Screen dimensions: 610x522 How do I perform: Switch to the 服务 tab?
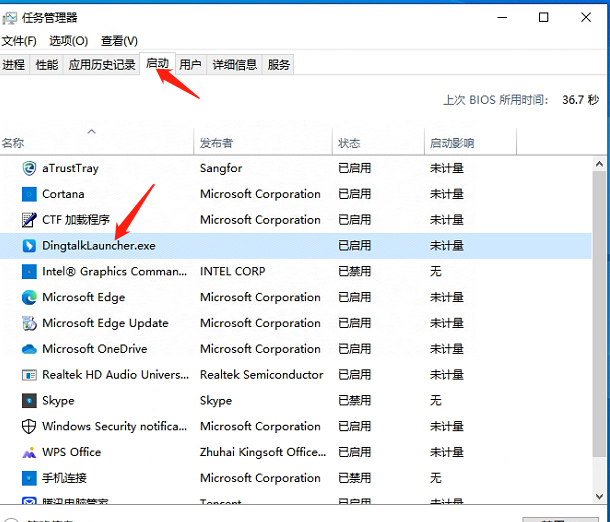(279, 65)
